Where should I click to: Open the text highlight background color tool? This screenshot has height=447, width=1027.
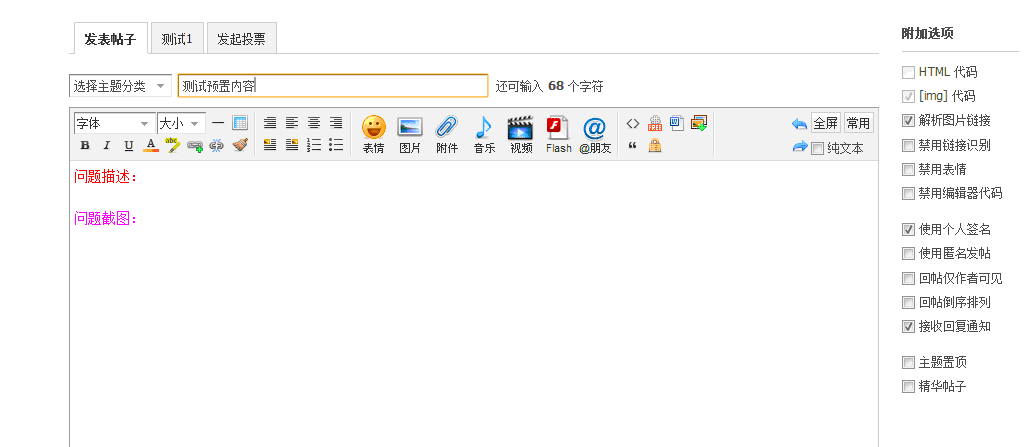173,146
